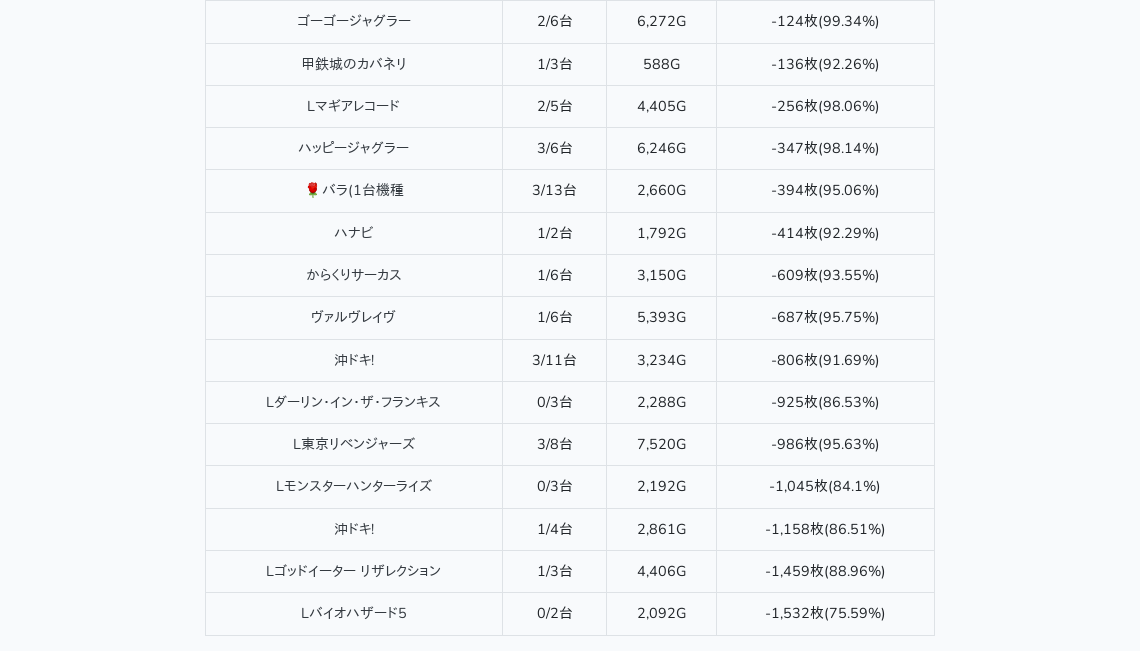Select the 6,246G game count cell
The image size is (1140, 651).
point(661,148)
